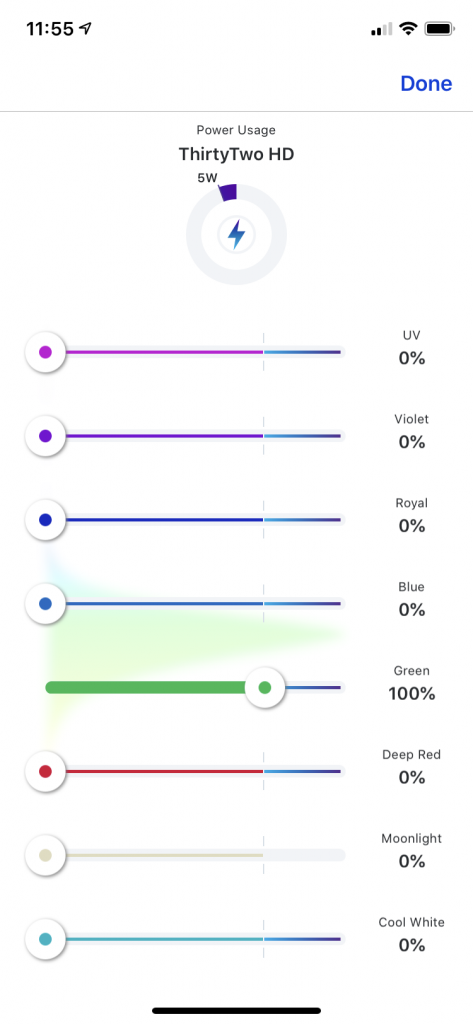
Task: Click the Cool White slider thumb
Action: [x=45, y=939]
